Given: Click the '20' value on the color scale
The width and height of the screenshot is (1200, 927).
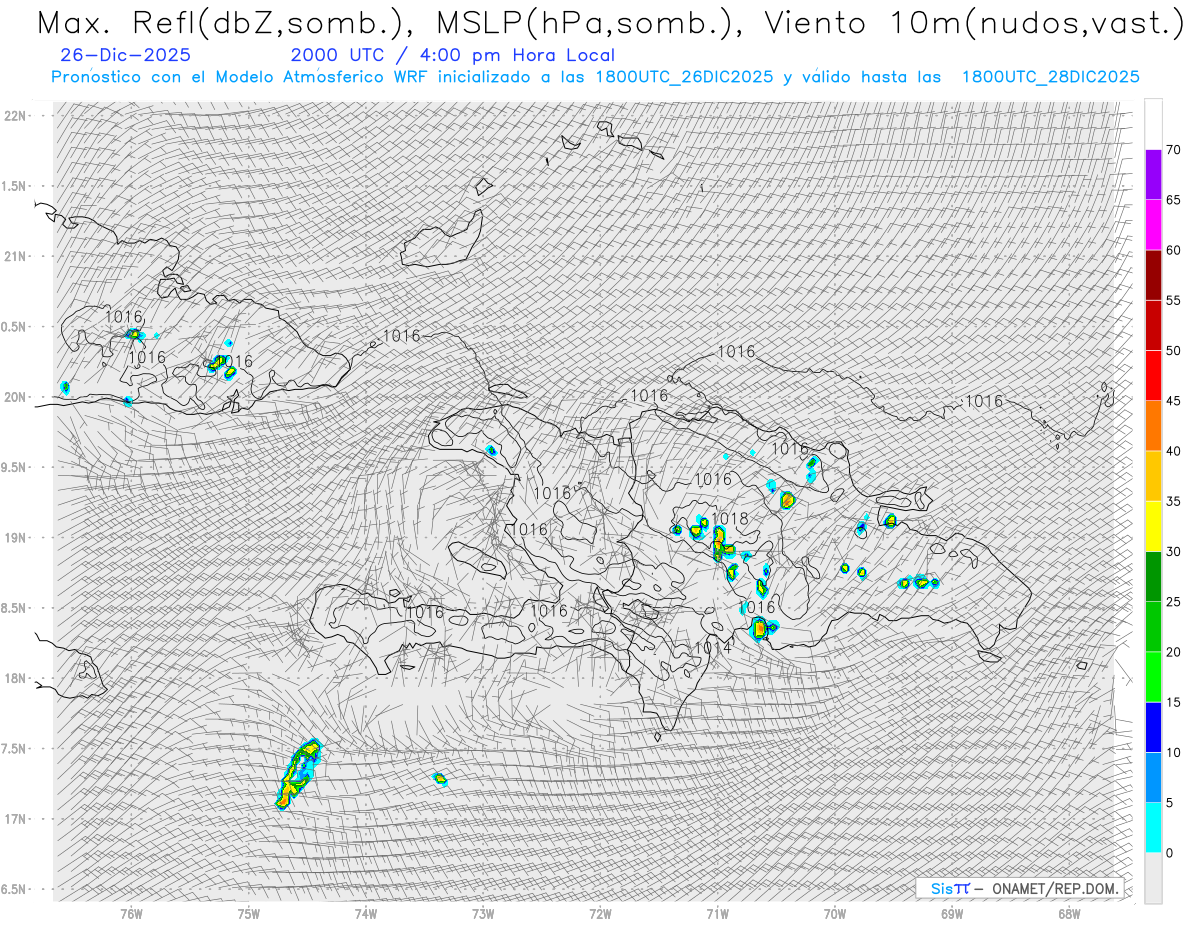Looking at the screenshot, I should [x=1173, y=652].
